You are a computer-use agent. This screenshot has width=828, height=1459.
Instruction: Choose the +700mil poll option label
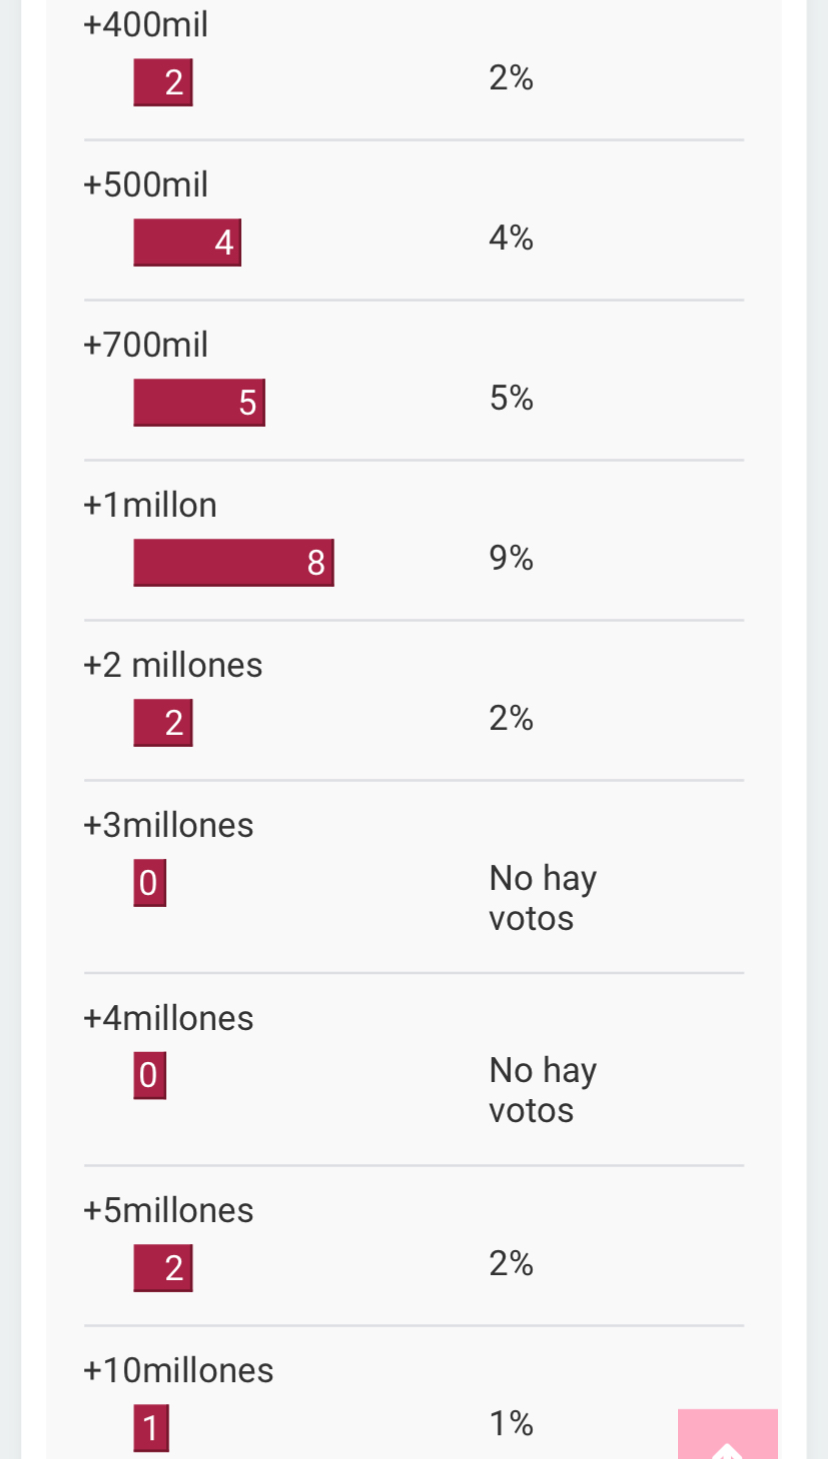point(146,345)
